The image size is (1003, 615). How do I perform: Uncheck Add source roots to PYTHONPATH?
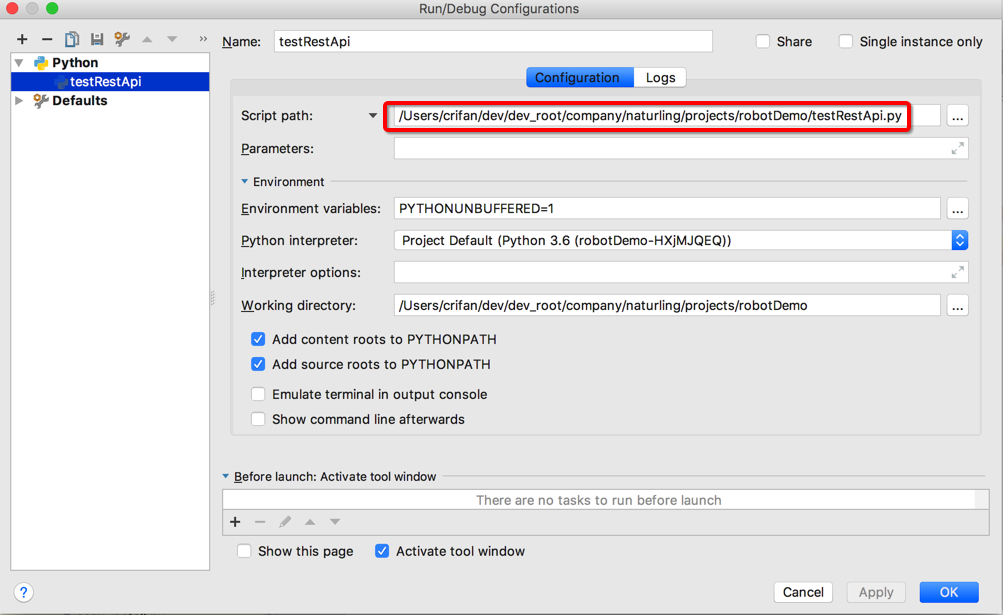coord(258,364)
